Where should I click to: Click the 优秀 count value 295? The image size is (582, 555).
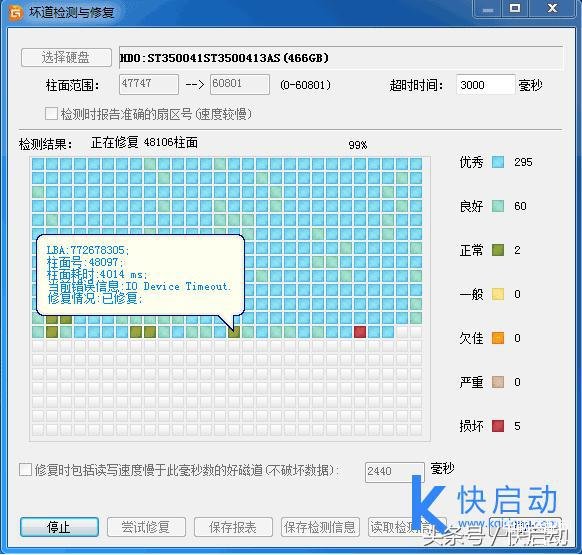(523, 162)
